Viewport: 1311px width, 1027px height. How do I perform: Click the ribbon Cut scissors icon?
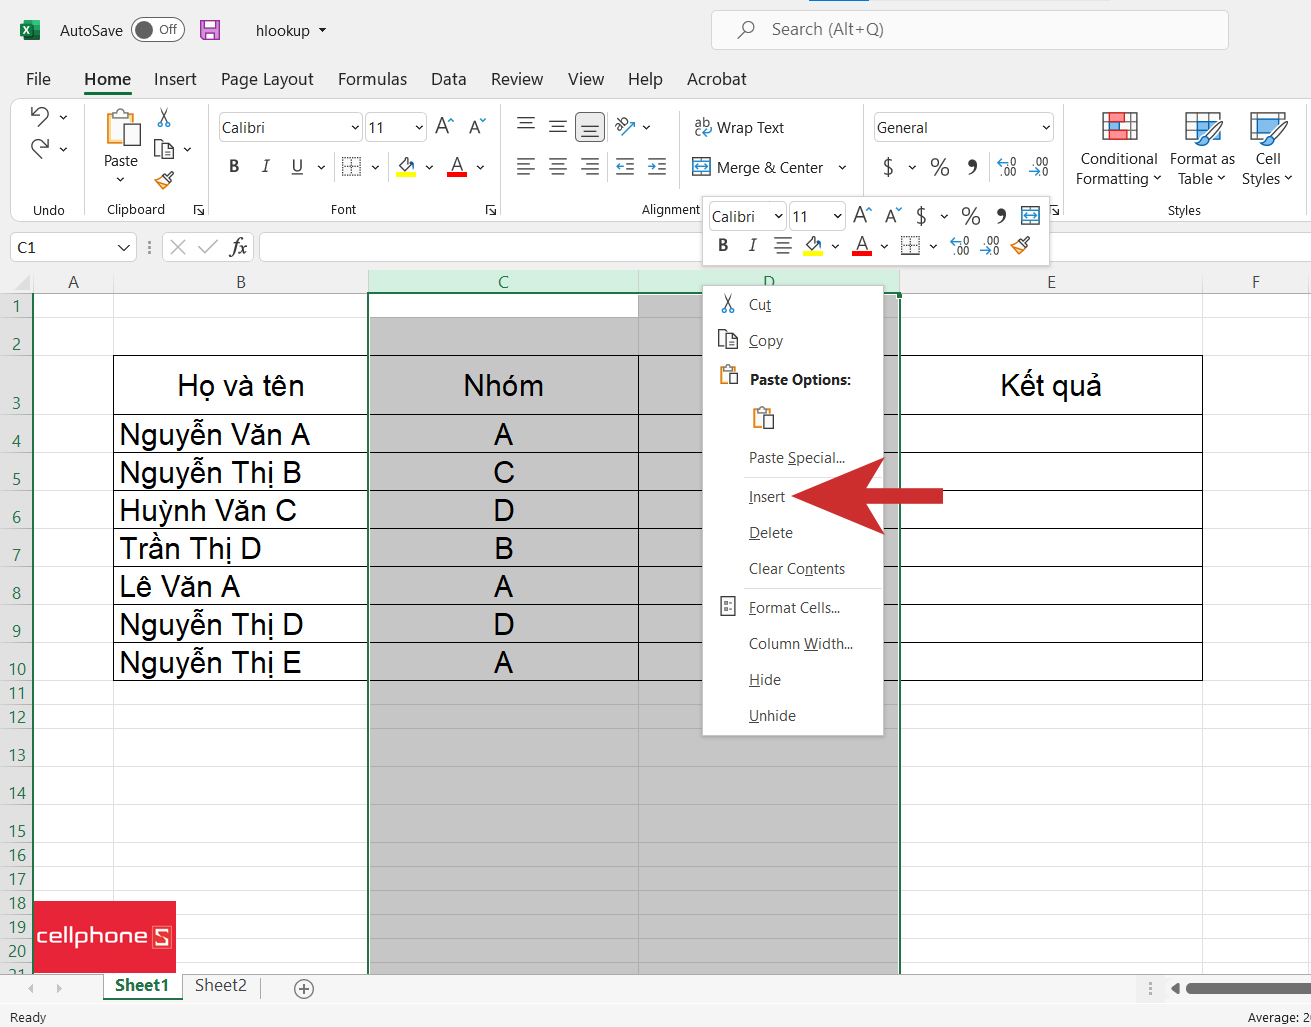164,118
